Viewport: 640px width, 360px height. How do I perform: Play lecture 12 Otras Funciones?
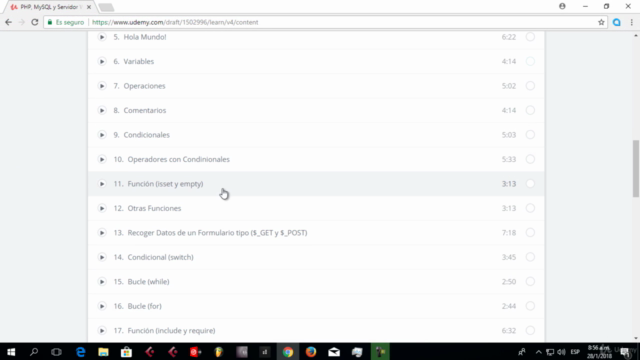point(102,209)
